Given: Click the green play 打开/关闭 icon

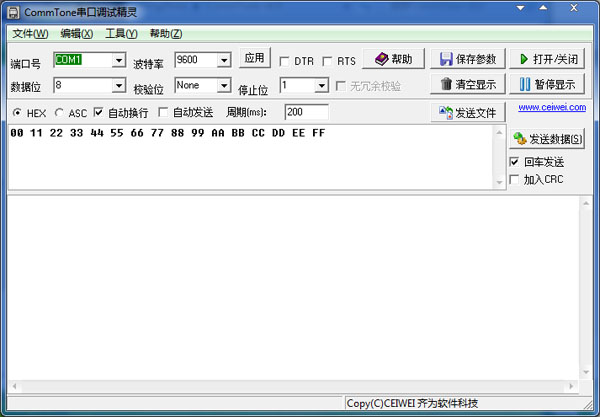Looking at the screenshot, I should (524, 59).
